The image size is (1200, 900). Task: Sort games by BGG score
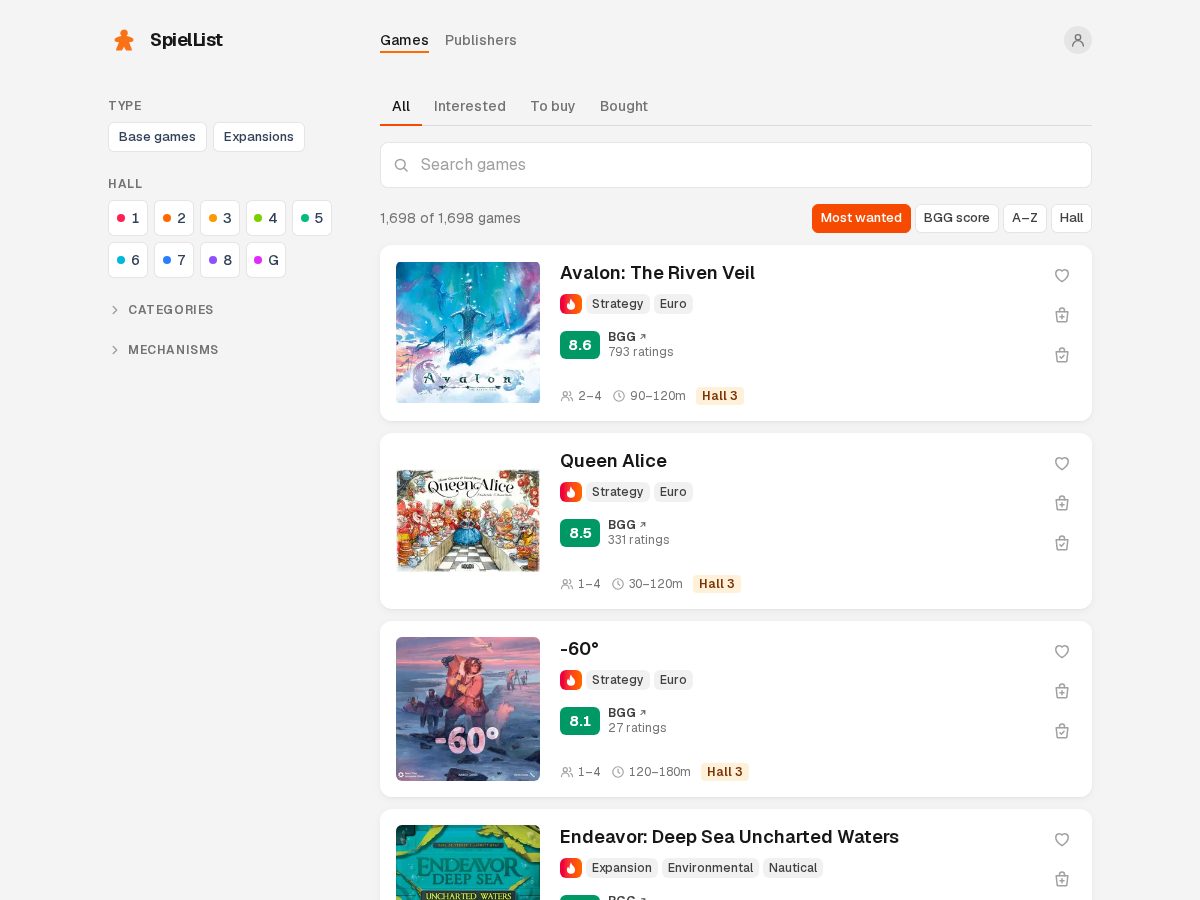tap(957, 218)
